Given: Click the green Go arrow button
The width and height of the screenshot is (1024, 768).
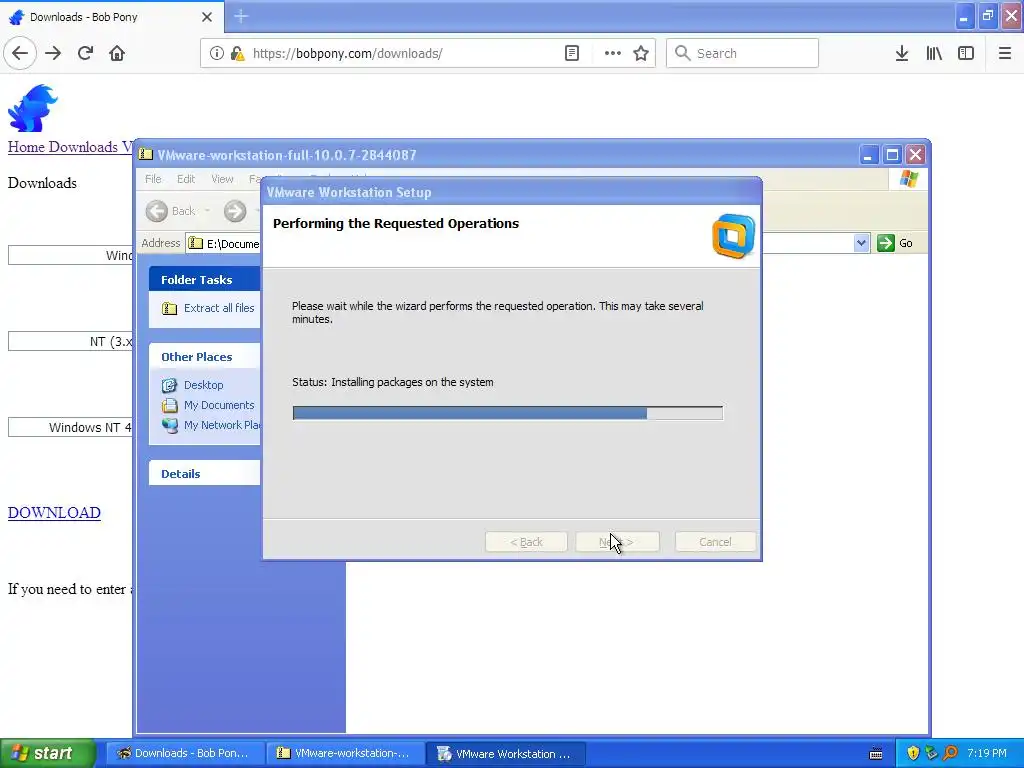Looking at the screenshot, I should pyautogui.click(x=886, y=243).
